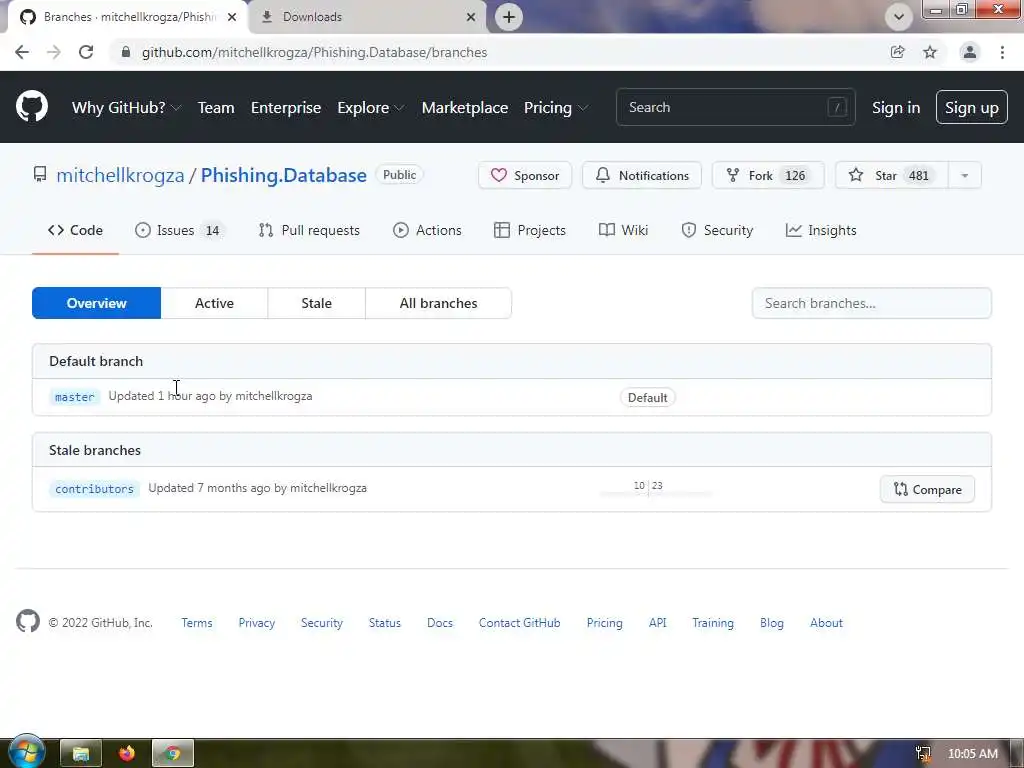Click the lock icon in address bar
The width and height of the screenshot is (1024, 768).
126,52
